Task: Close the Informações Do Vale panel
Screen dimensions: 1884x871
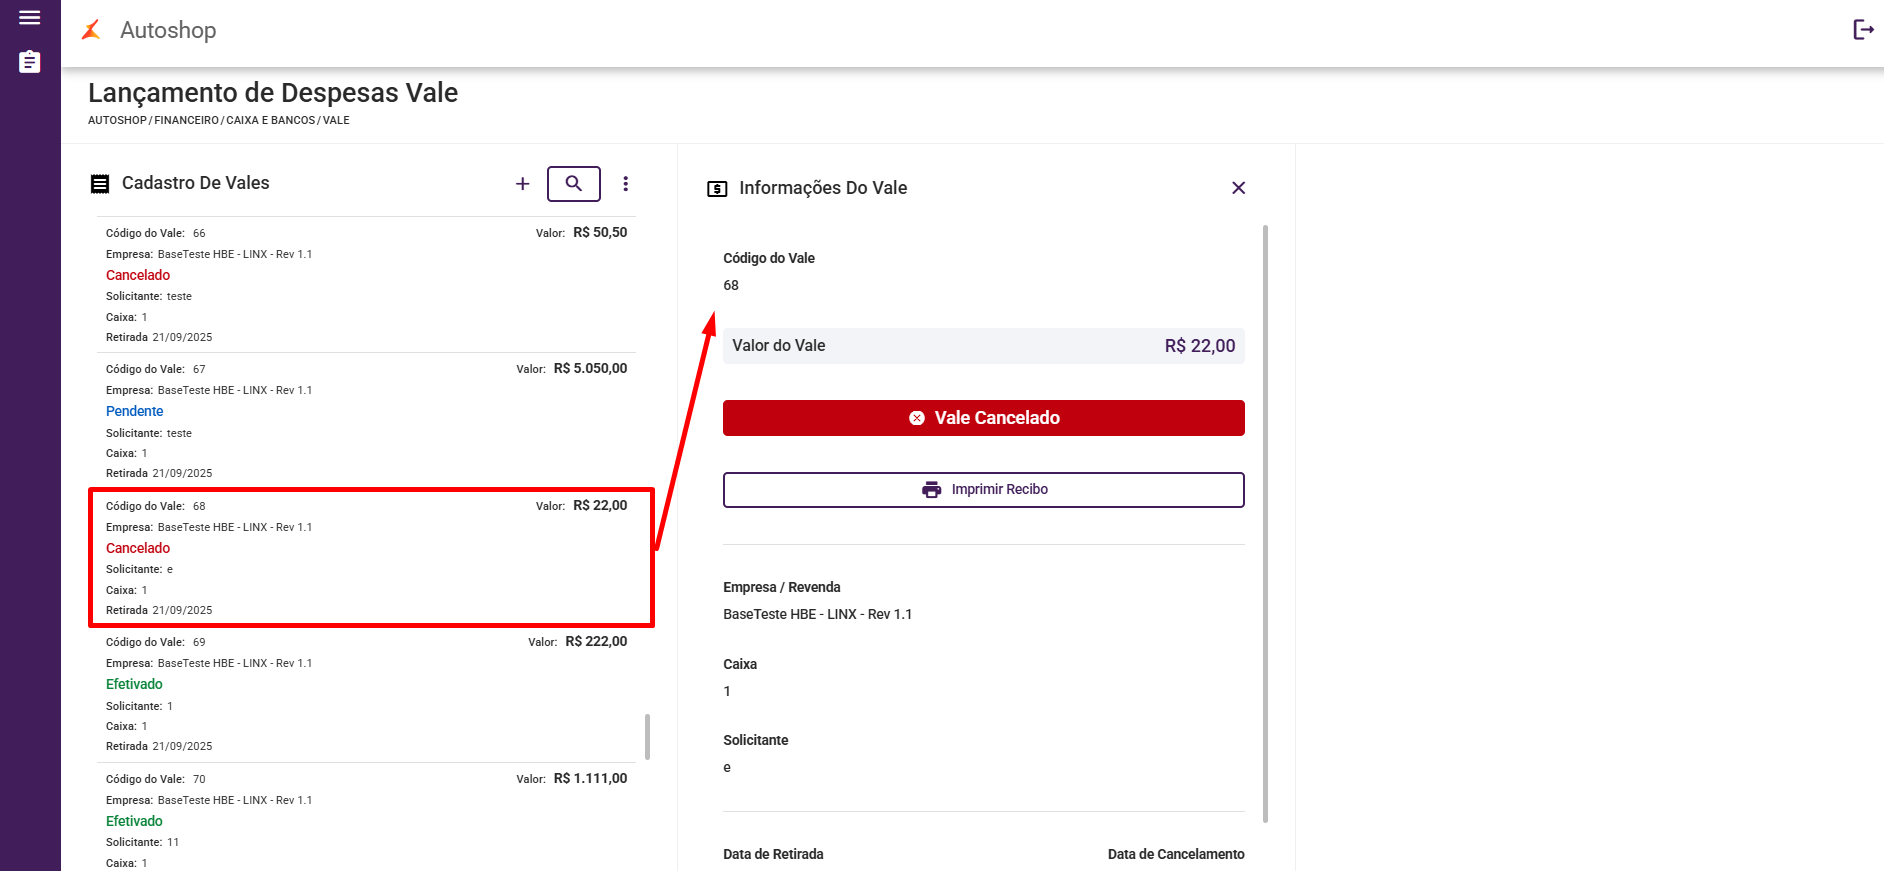Action: (1238, 188)
